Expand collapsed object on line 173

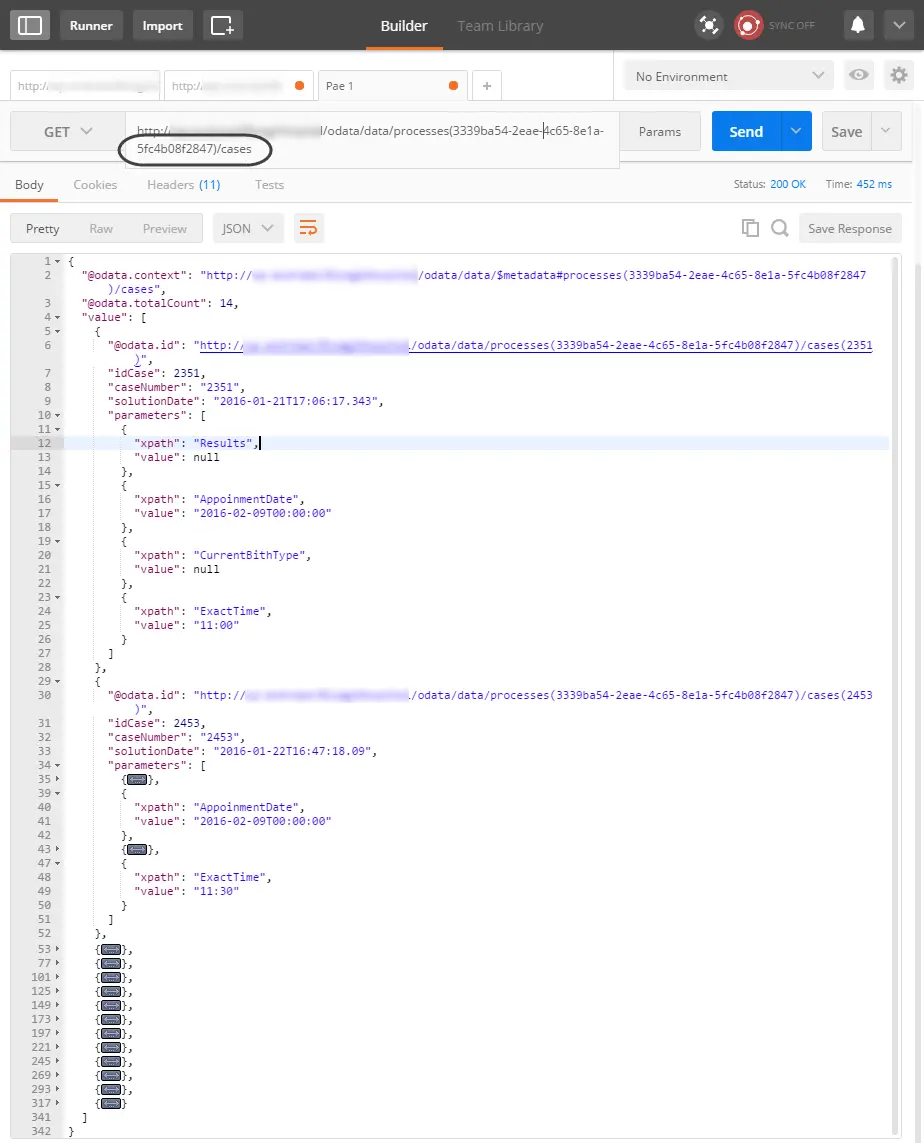[111, 1019]
